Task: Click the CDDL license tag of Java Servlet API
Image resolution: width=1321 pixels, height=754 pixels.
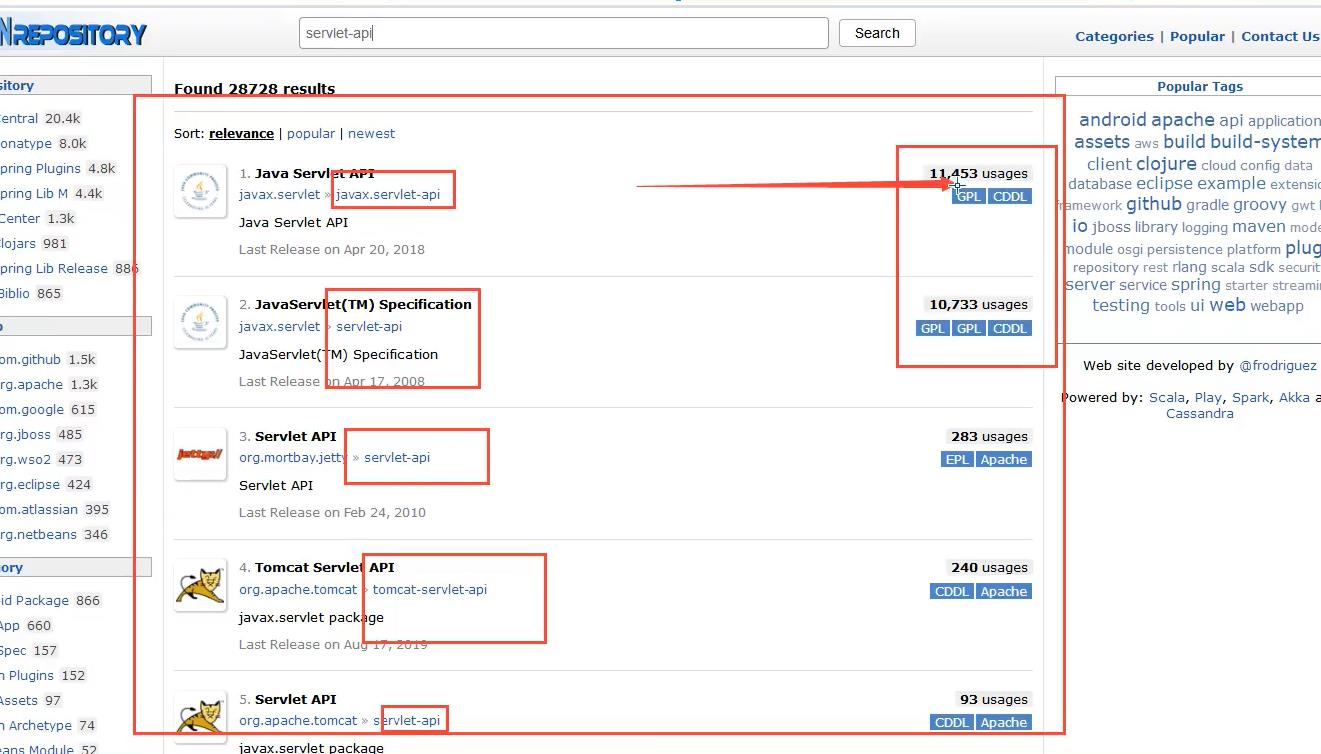Action: point(1009,196)
